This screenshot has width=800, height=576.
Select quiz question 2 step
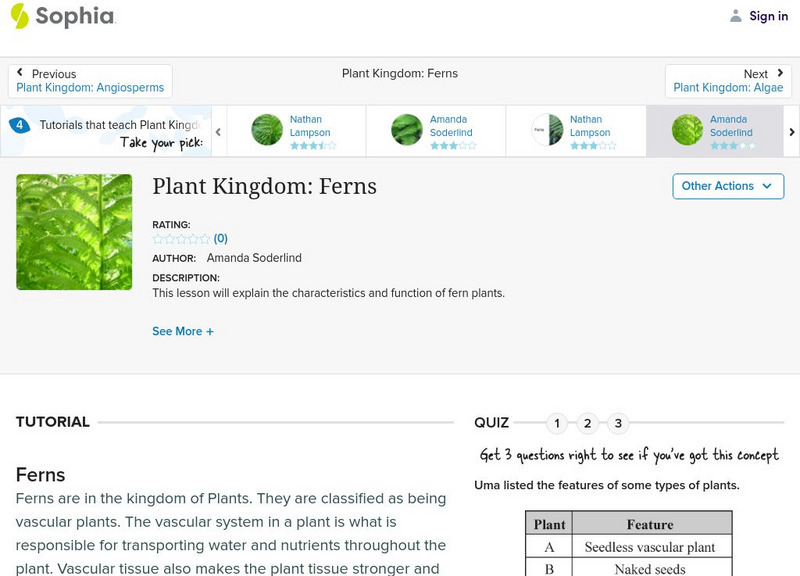(x=586, y=423)
